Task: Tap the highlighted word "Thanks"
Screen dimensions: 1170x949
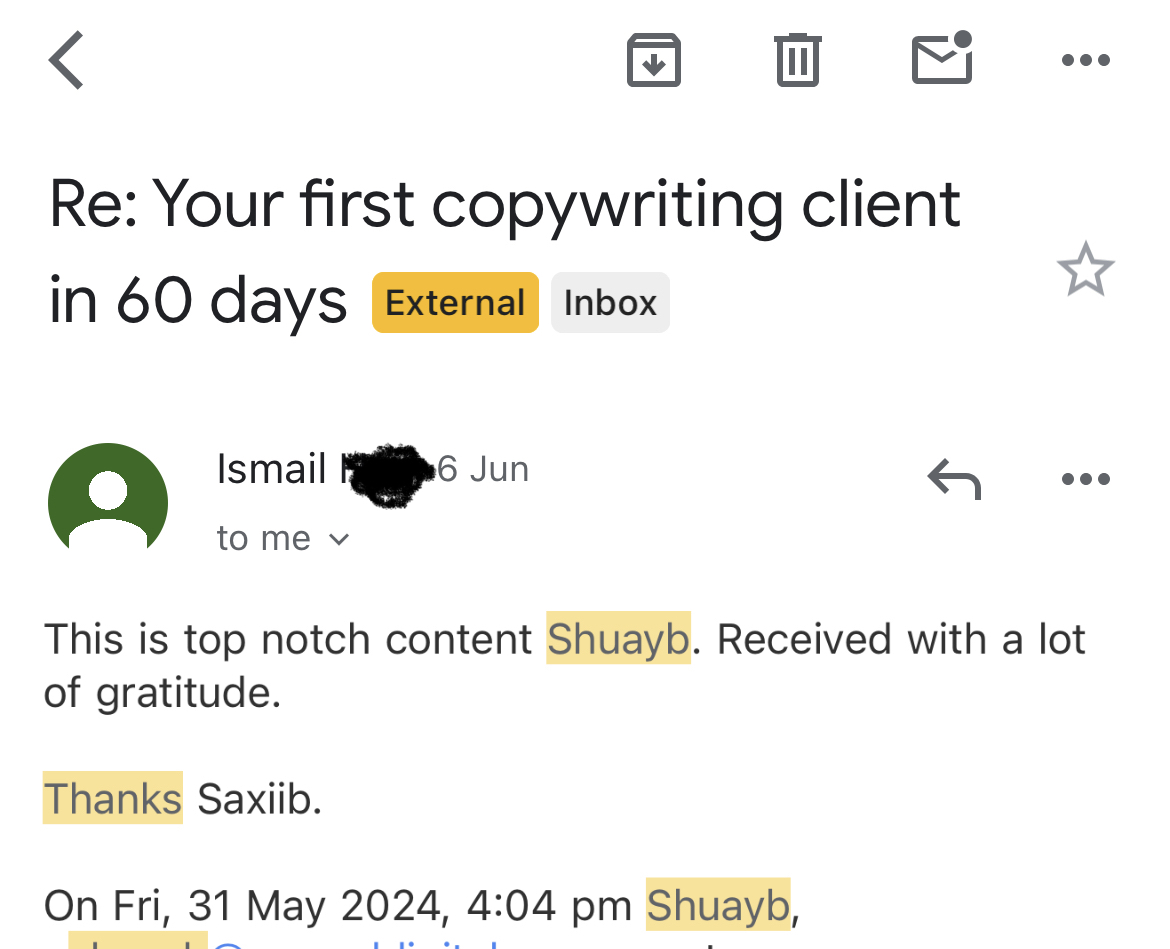Action: coord(112,799)
